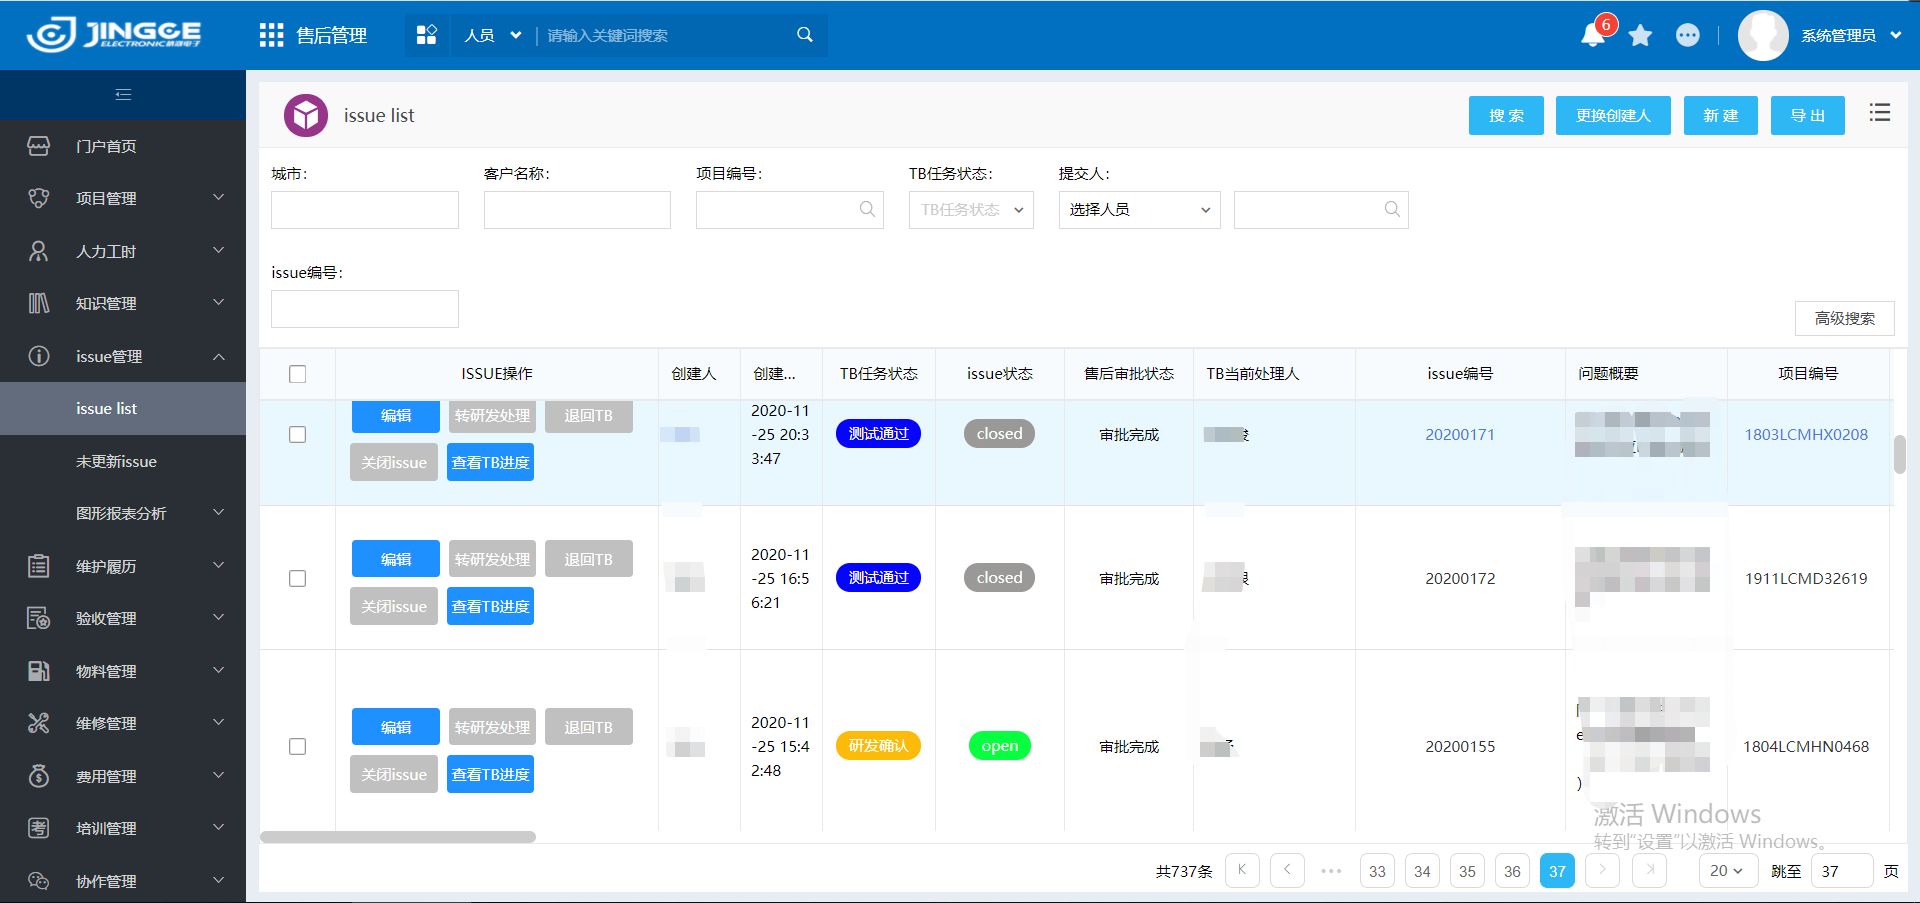Click the user avatar picture
The image size is (1920, 903).
[x=1763, y=36]
